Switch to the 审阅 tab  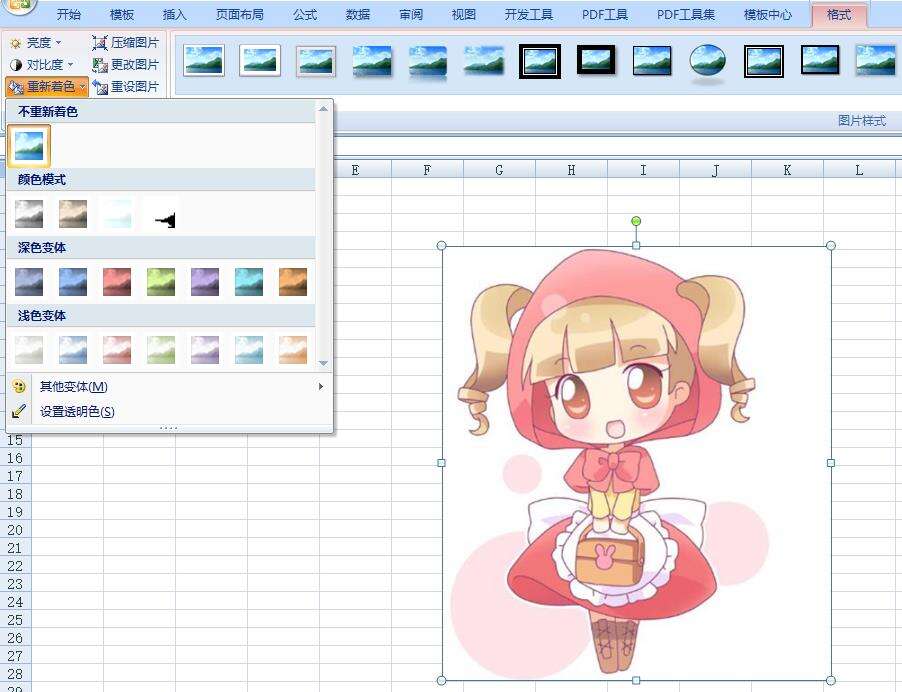pyautogui.click(x=411, y=14)
